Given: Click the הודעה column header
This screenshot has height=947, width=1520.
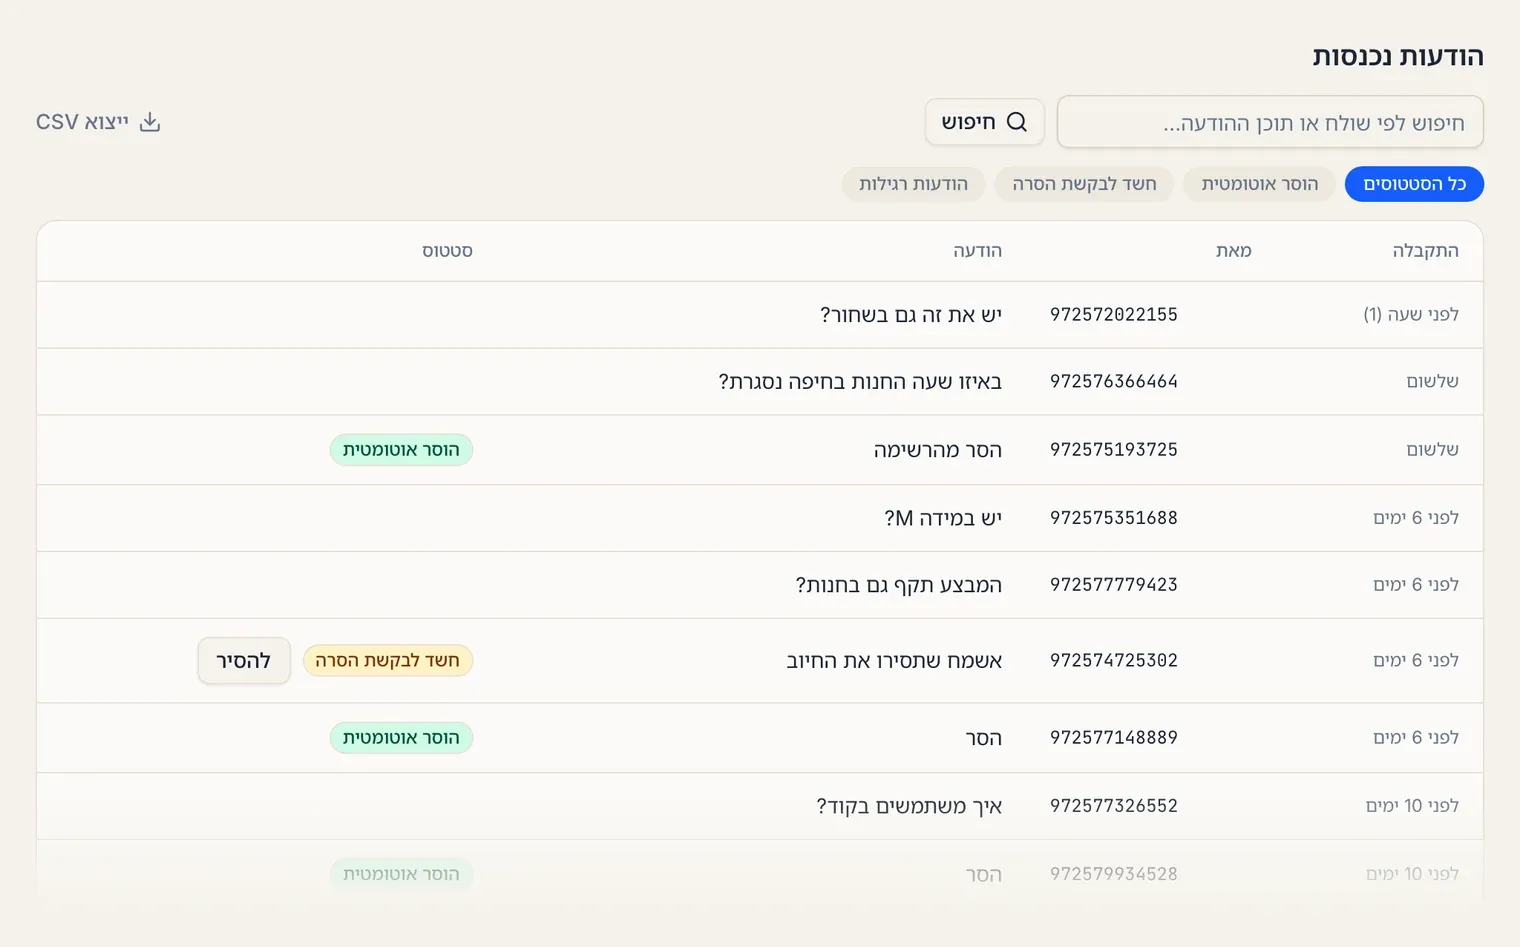Looking at the screenshot, I should (x=977, y=251).
